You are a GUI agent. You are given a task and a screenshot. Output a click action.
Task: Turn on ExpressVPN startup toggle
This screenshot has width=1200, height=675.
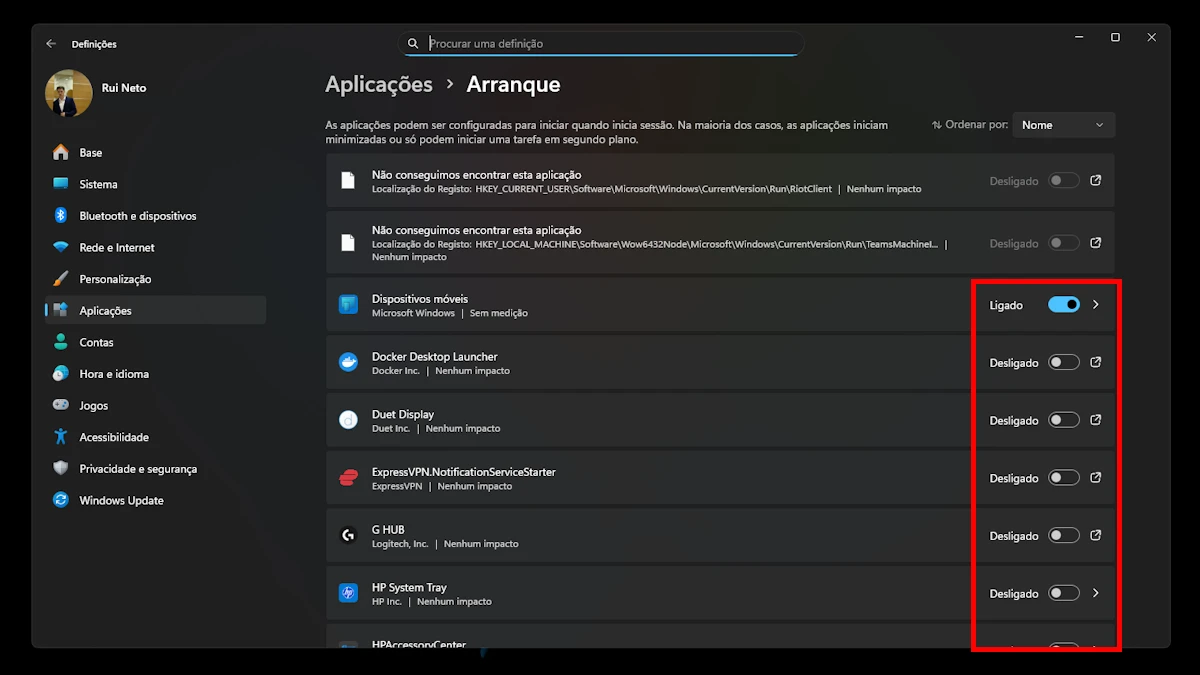click(1063, 478)
